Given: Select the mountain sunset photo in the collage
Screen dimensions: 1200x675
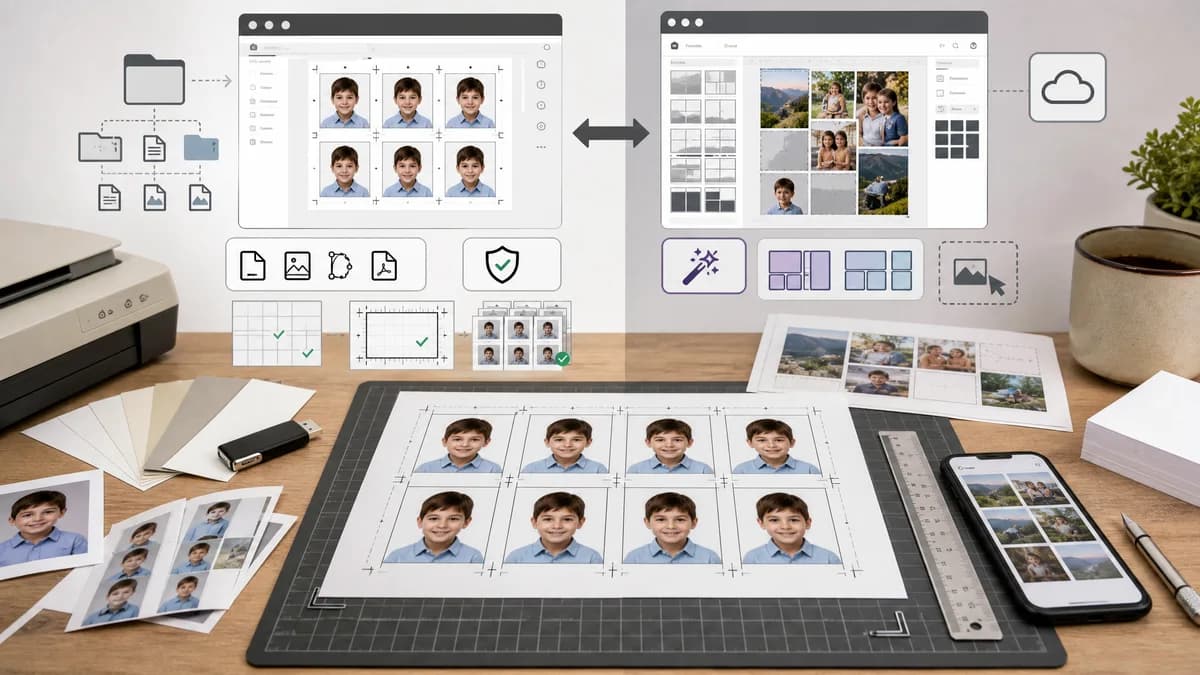Looking at the screenshot, I should [784, 98].
